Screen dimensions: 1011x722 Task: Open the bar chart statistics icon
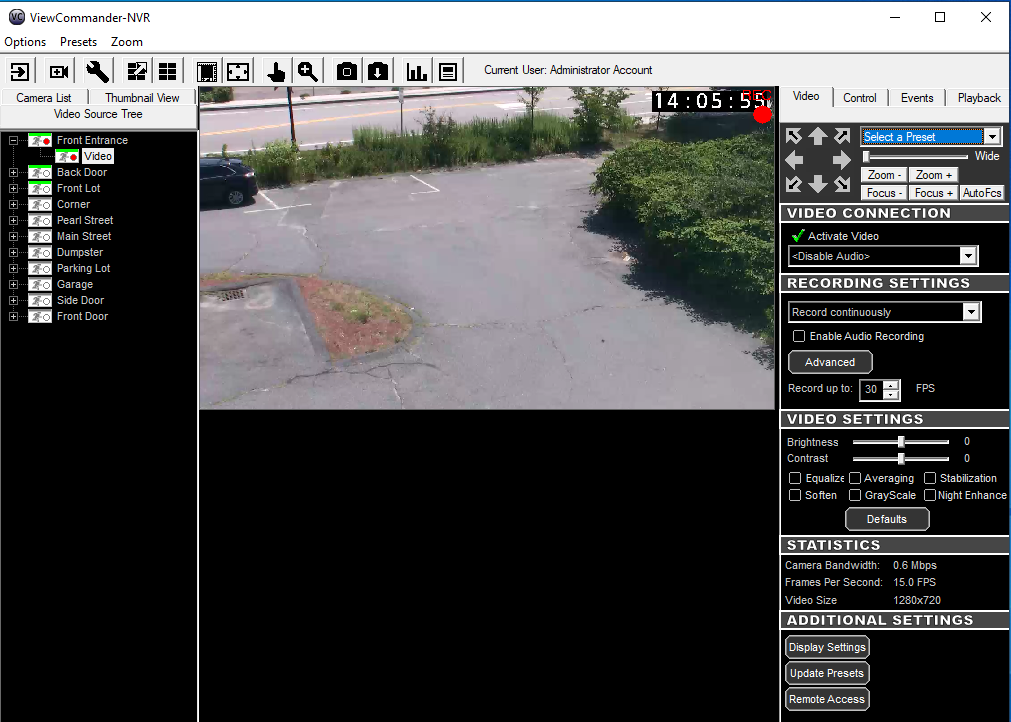pos(417,71)
